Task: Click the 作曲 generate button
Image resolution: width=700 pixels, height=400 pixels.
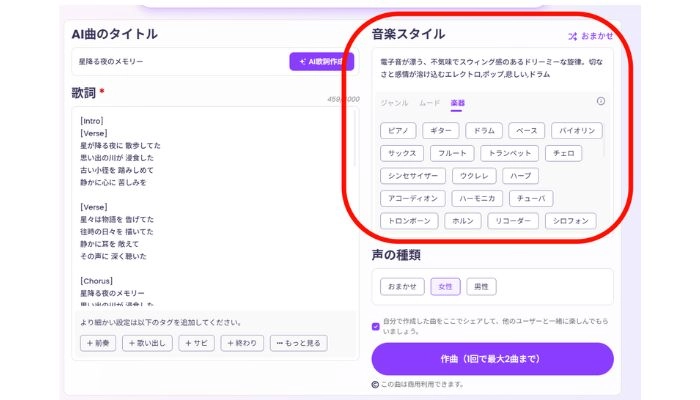Action: pyautogui.click(x=492, y=358)
